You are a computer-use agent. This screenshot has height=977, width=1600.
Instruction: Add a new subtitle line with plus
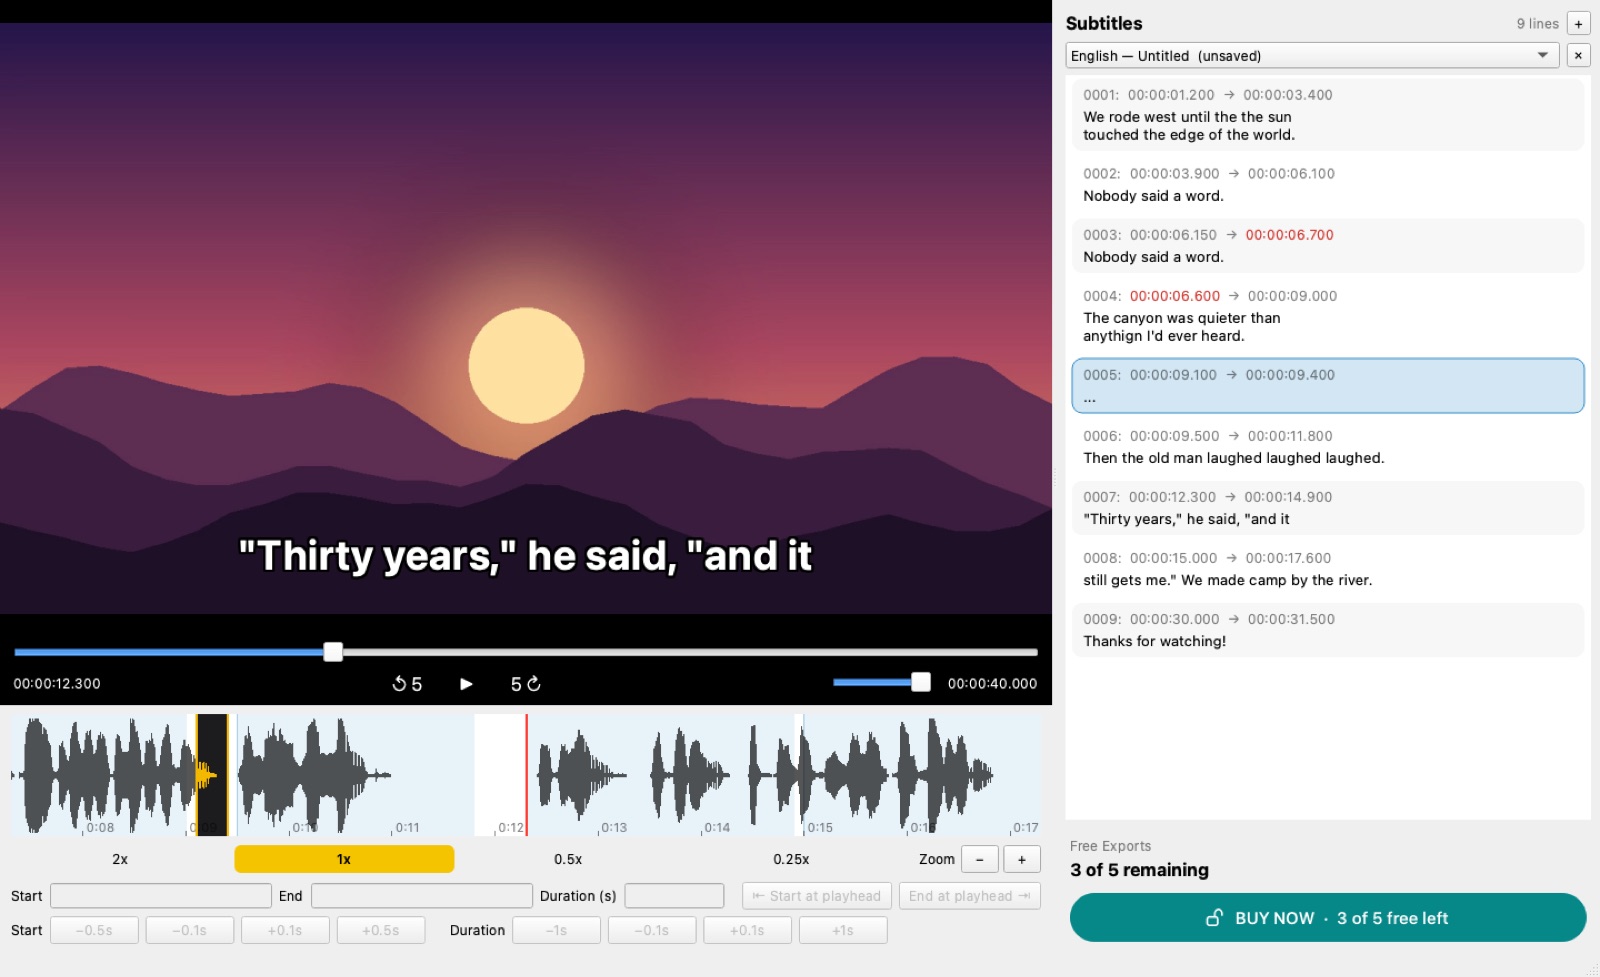click(1578, 24)
